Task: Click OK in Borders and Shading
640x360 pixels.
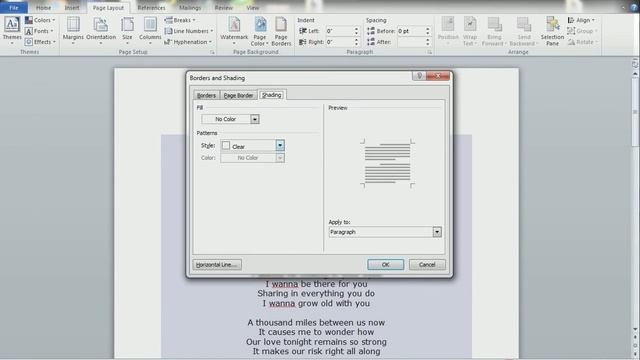Action: [x=385, y=264]
